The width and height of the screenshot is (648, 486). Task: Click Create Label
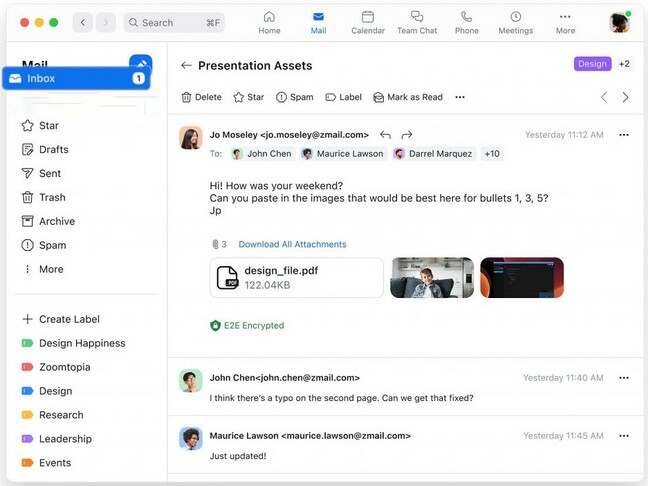(61, 319)
